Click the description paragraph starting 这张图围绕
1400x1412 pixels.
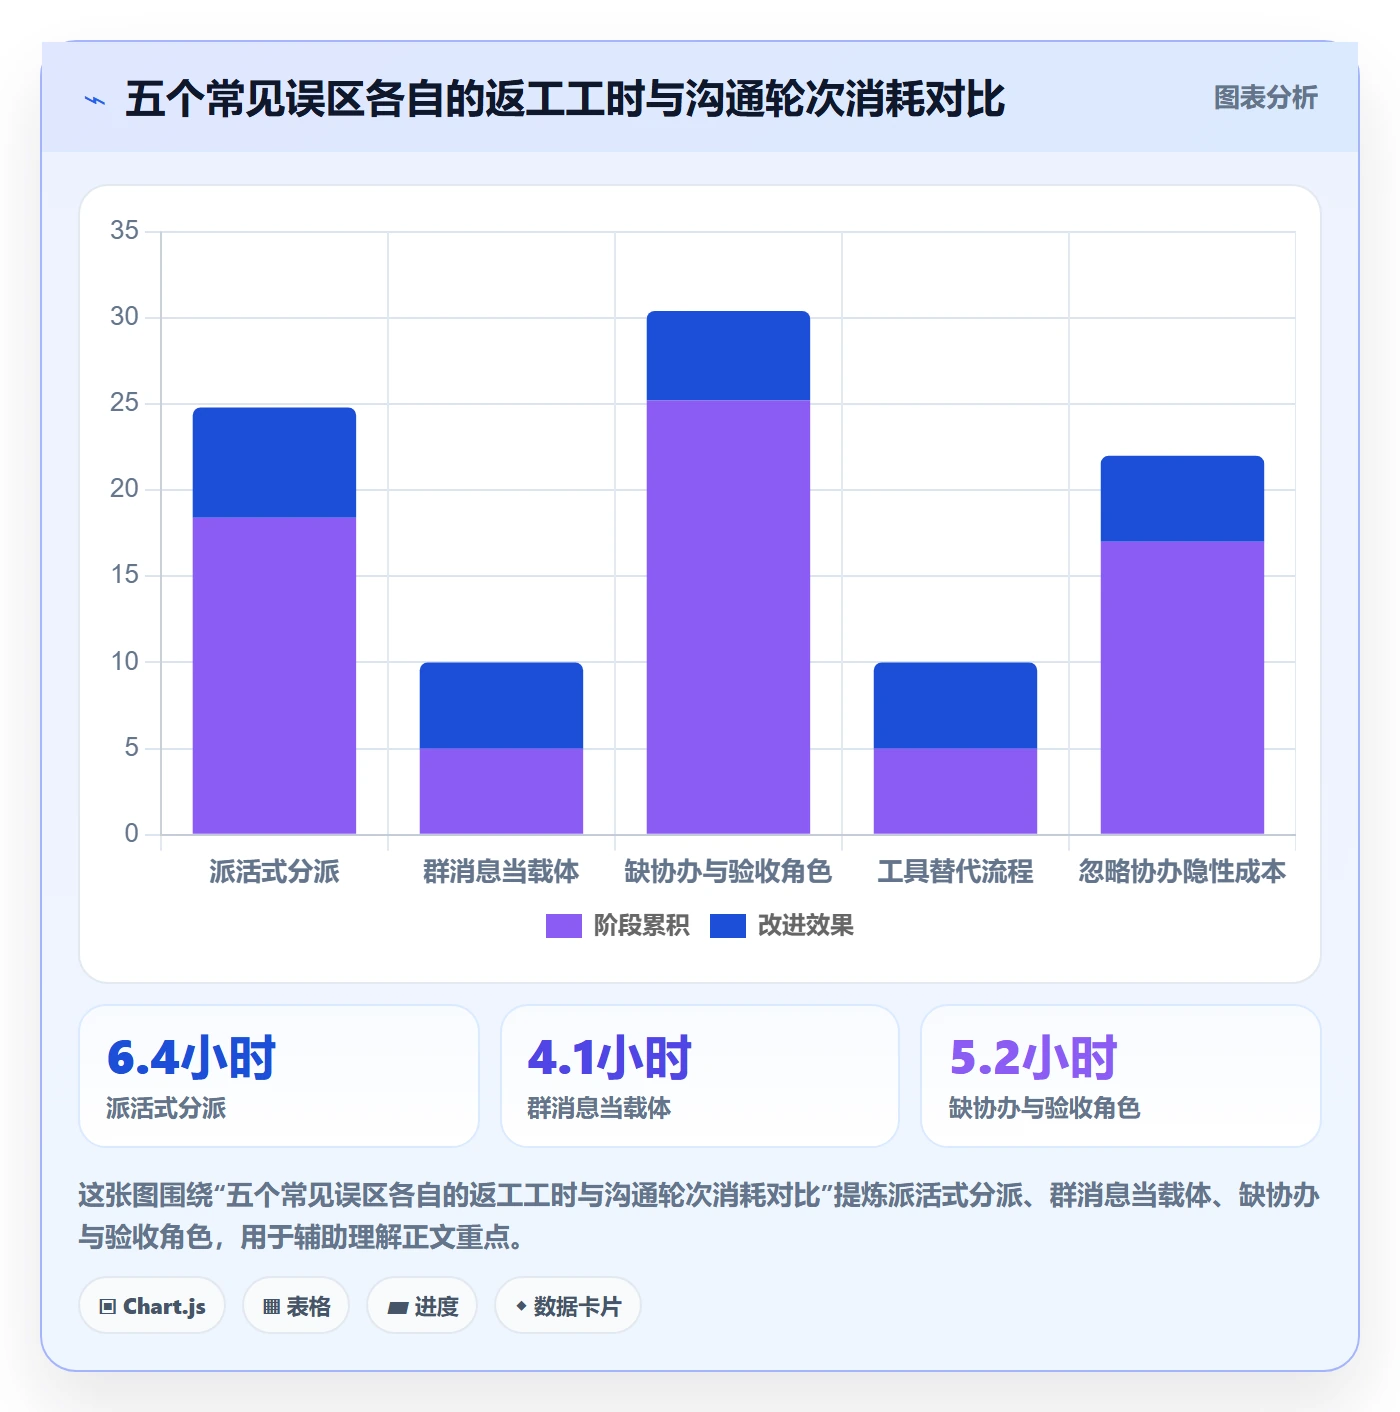(x=699, y=1216)
